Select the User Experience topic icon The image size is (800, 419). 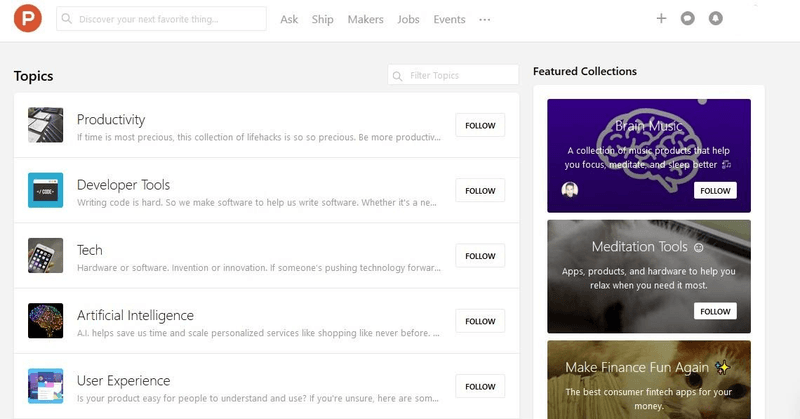coord(46,386)
